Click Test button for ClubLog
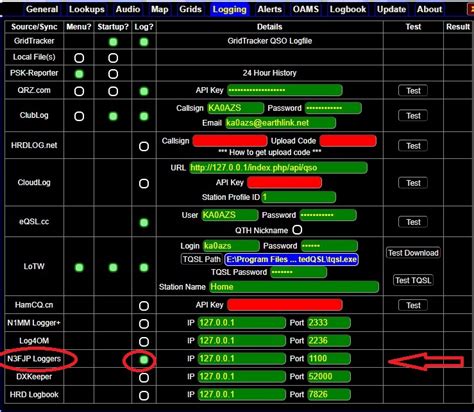Screen dimensions: 474x412 413,116
